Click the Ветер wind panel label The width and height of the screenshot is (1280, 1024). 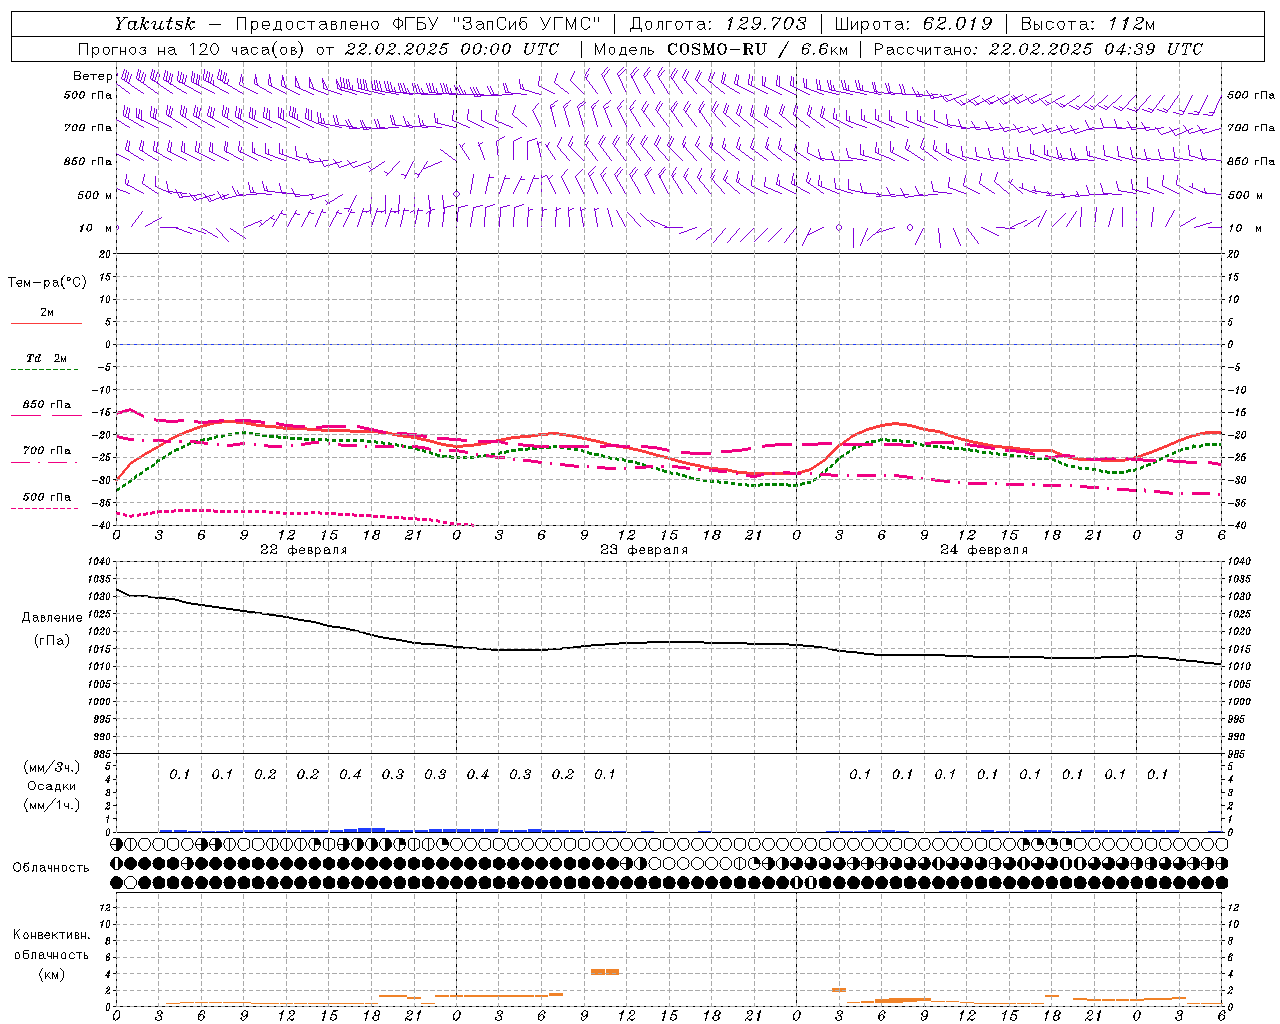[92, 76]
